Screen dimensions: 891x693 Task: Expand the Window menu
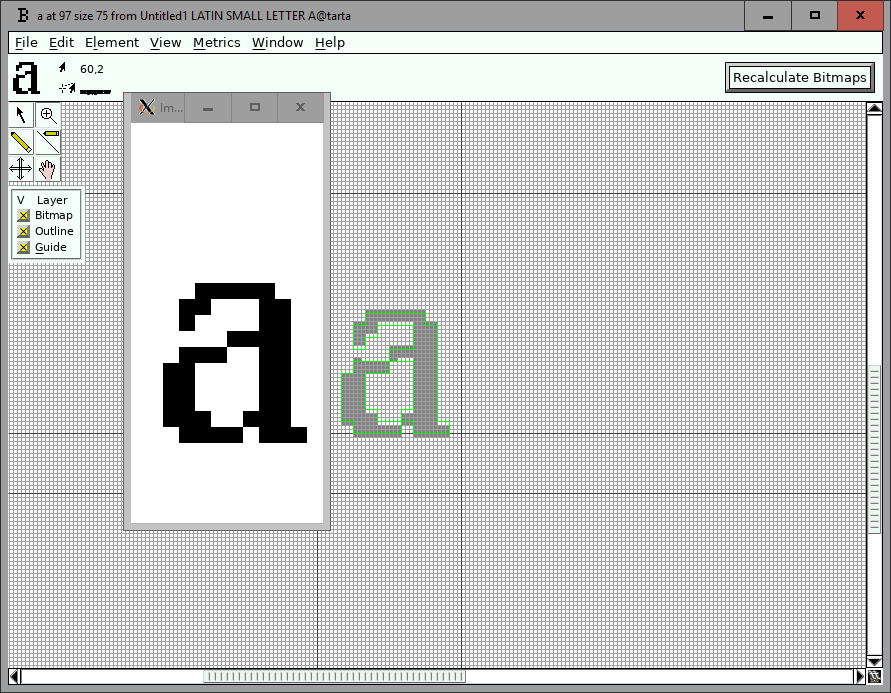[277, 42]
